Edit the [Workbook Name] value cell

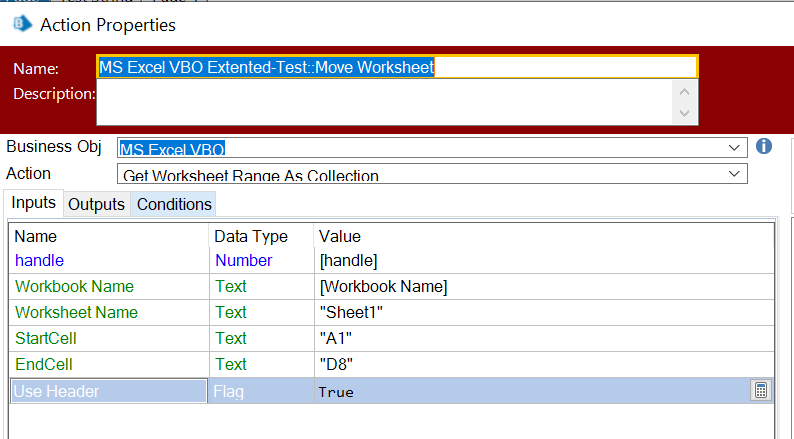(x=544, y=287)
